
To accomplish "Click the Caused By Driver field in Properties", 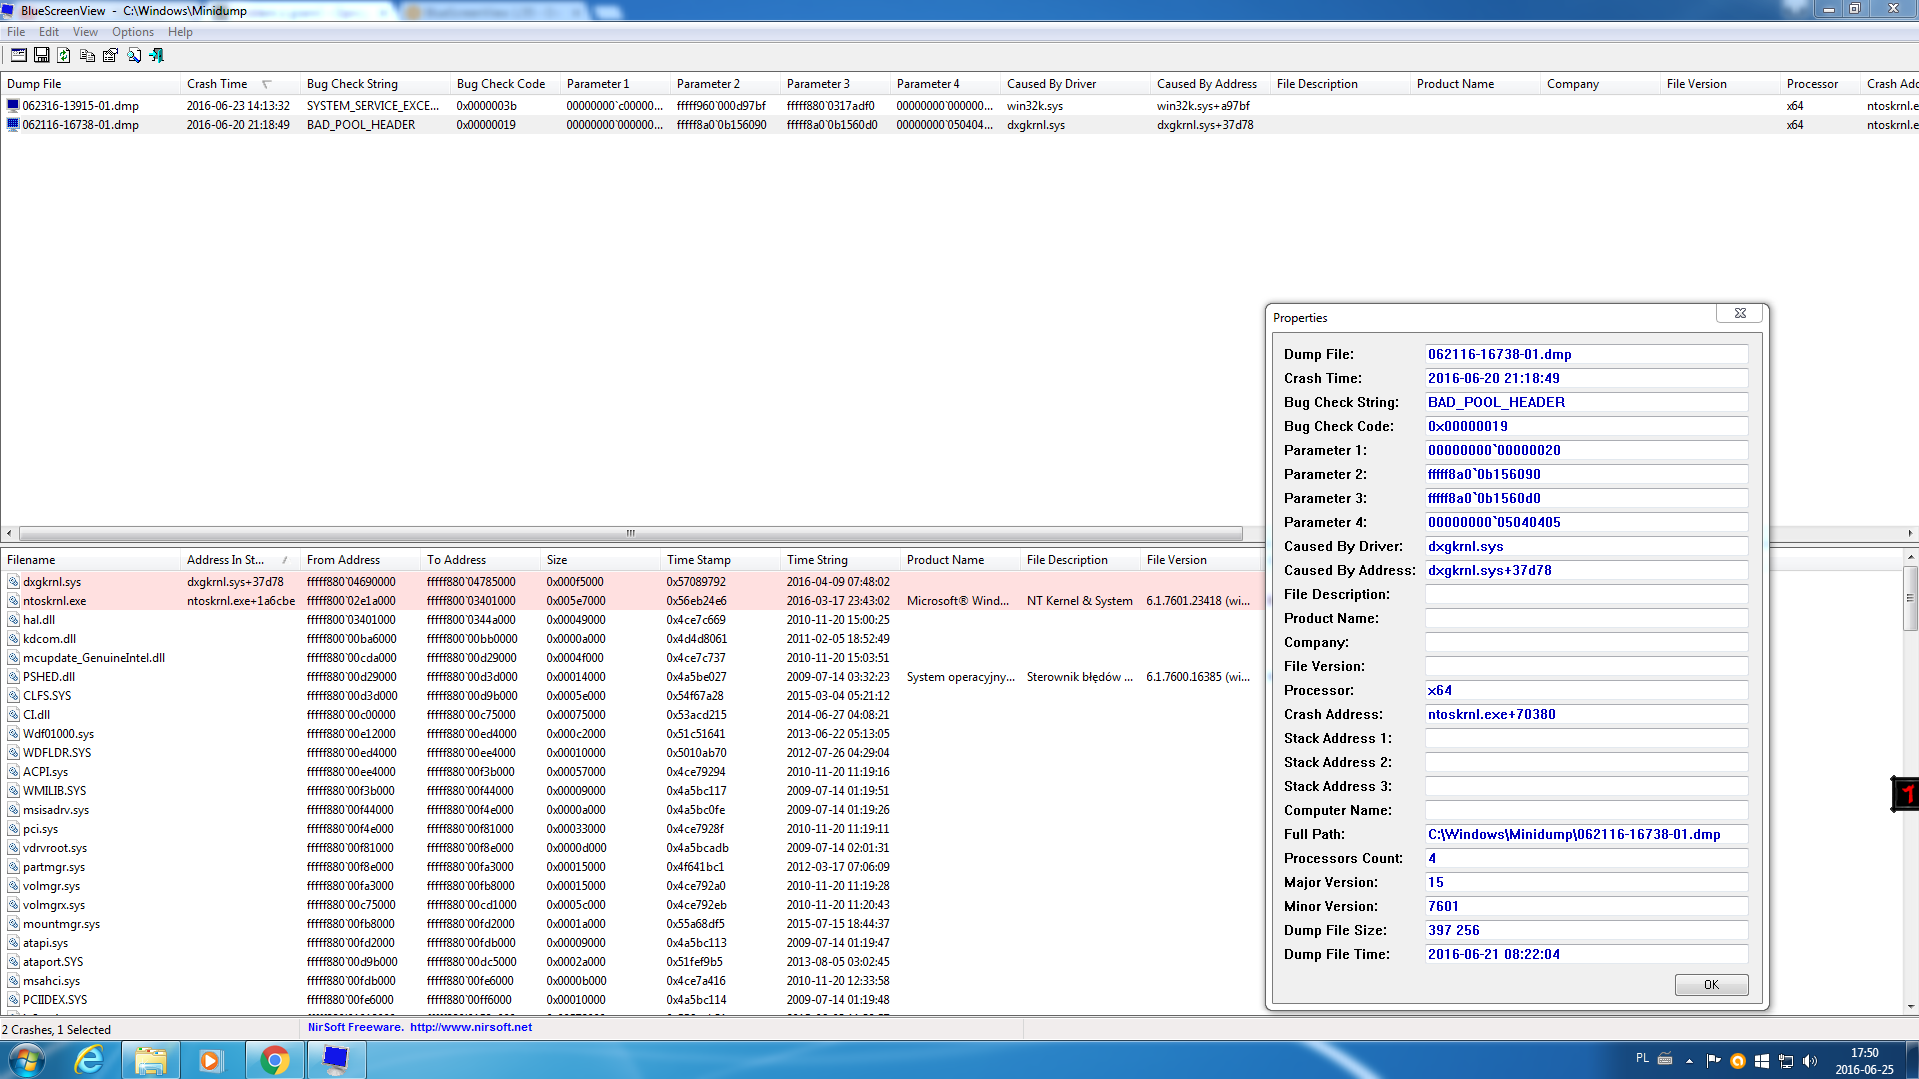I will click(1586, 546).
